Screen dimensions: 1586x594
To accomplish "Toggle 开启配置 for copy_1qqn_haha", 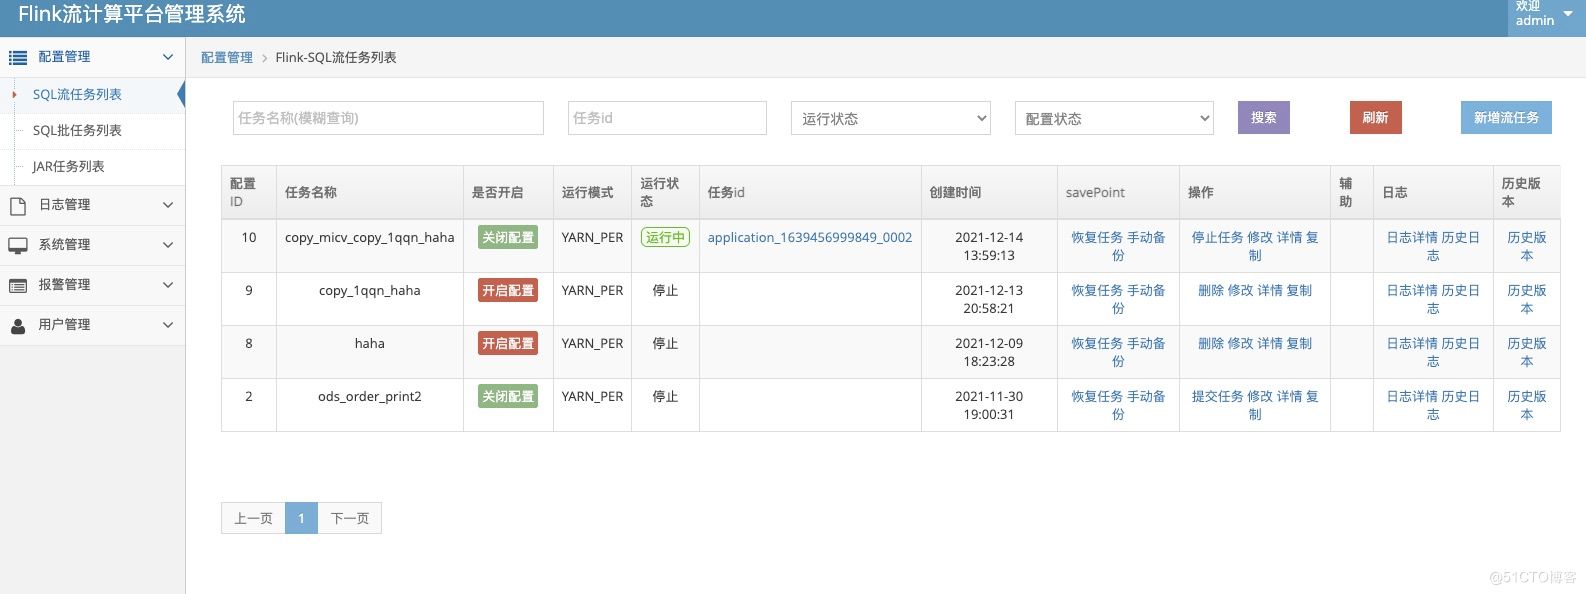I will [x=508, y=290].
